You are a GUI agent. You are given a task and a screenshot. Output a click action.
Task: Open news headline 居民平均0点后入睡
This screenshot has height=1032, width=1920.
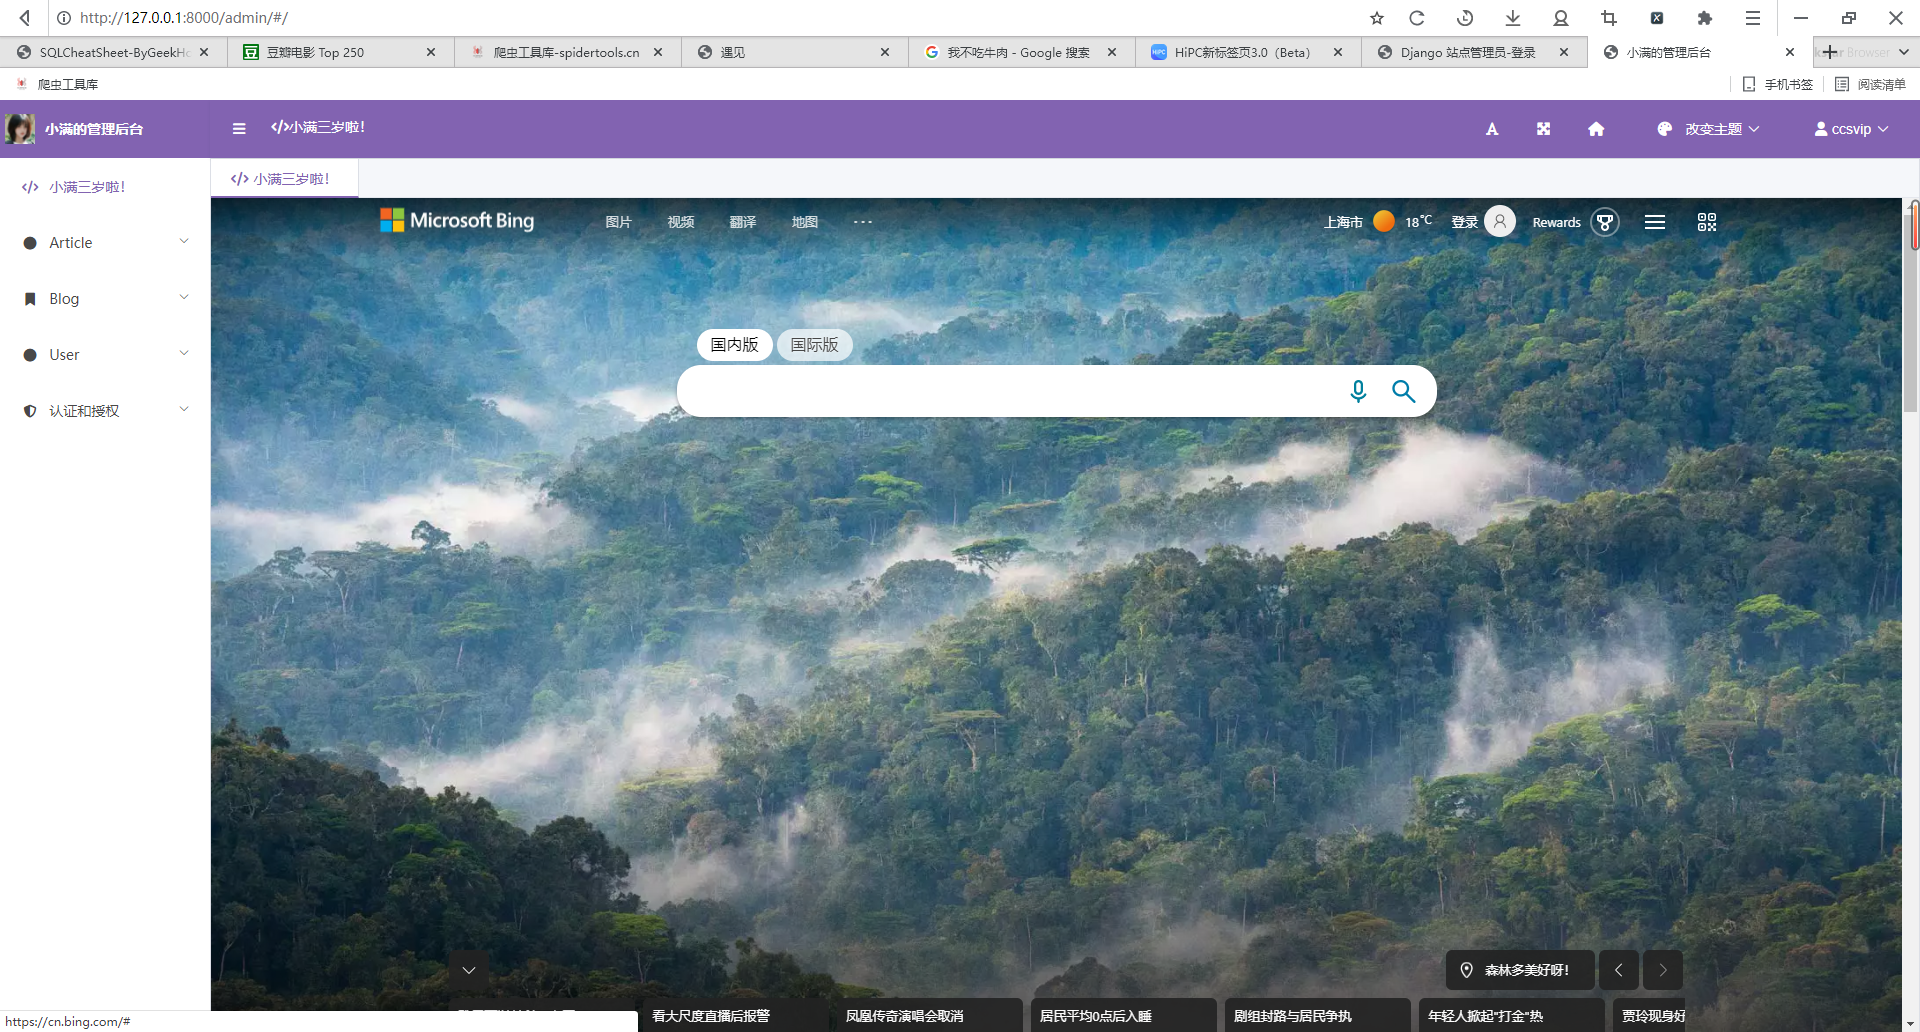[1096, 1016]
